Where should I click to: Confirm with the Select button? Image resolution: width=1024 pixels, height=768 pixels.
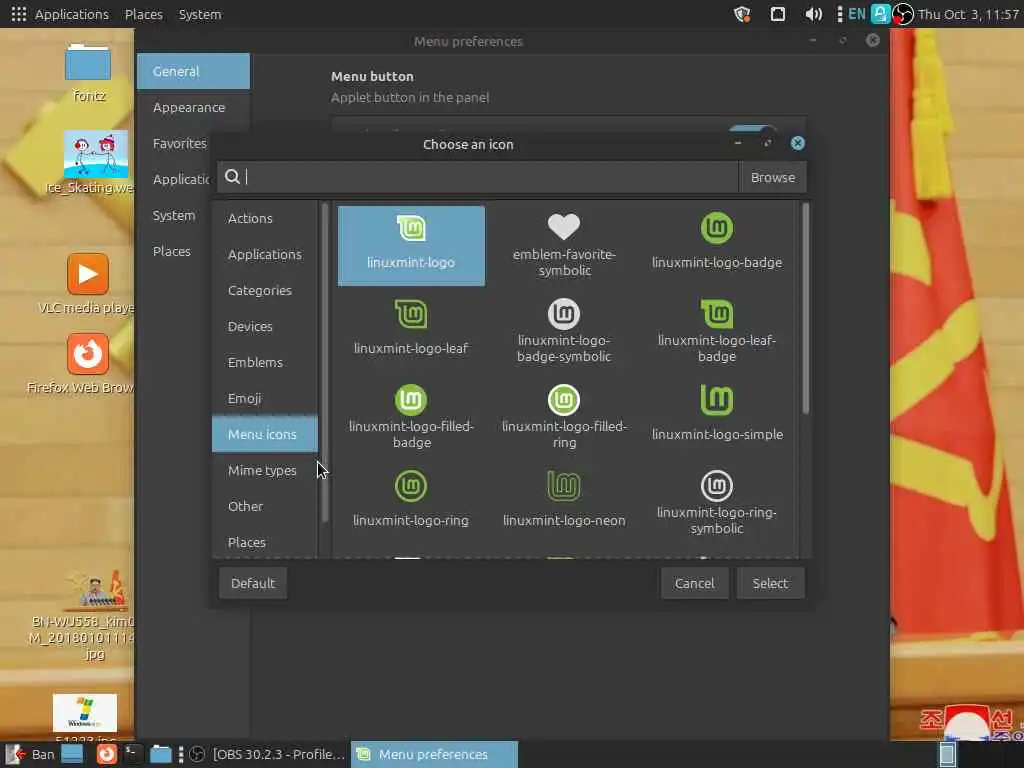(x=771, y=583)
